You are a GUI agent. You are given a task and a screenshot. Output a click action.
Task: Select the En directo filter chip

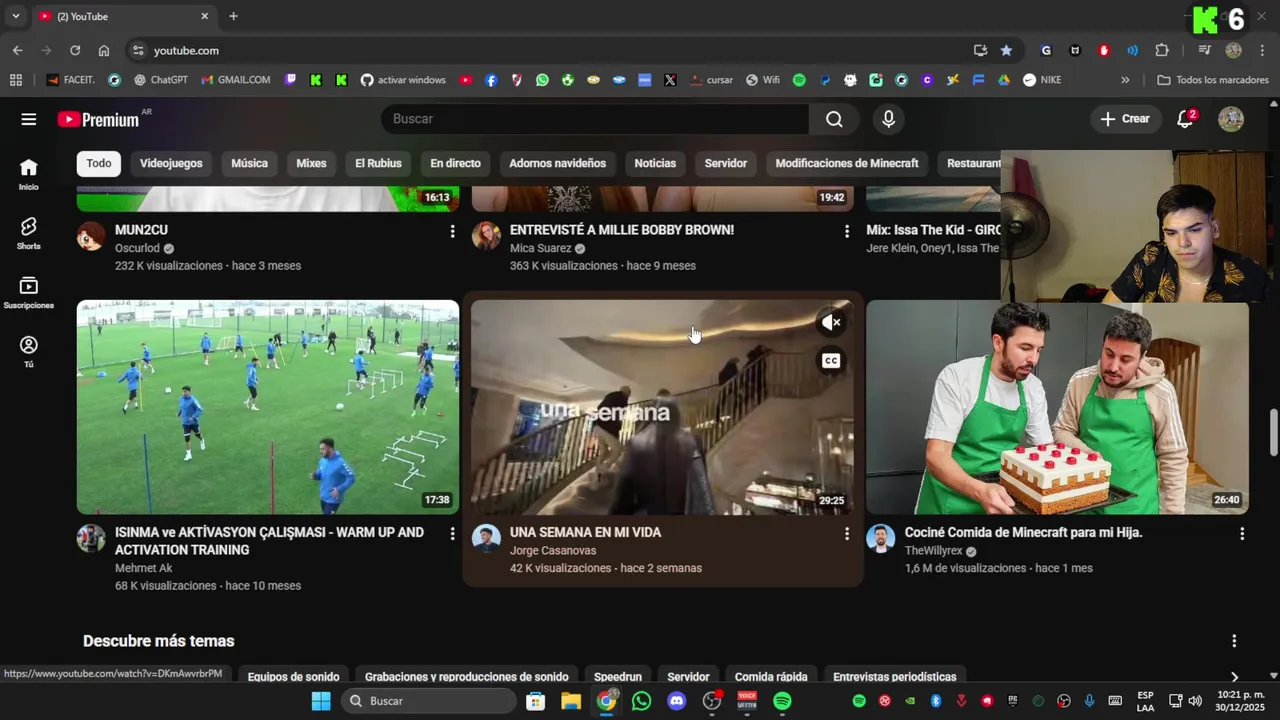point(455,163)
